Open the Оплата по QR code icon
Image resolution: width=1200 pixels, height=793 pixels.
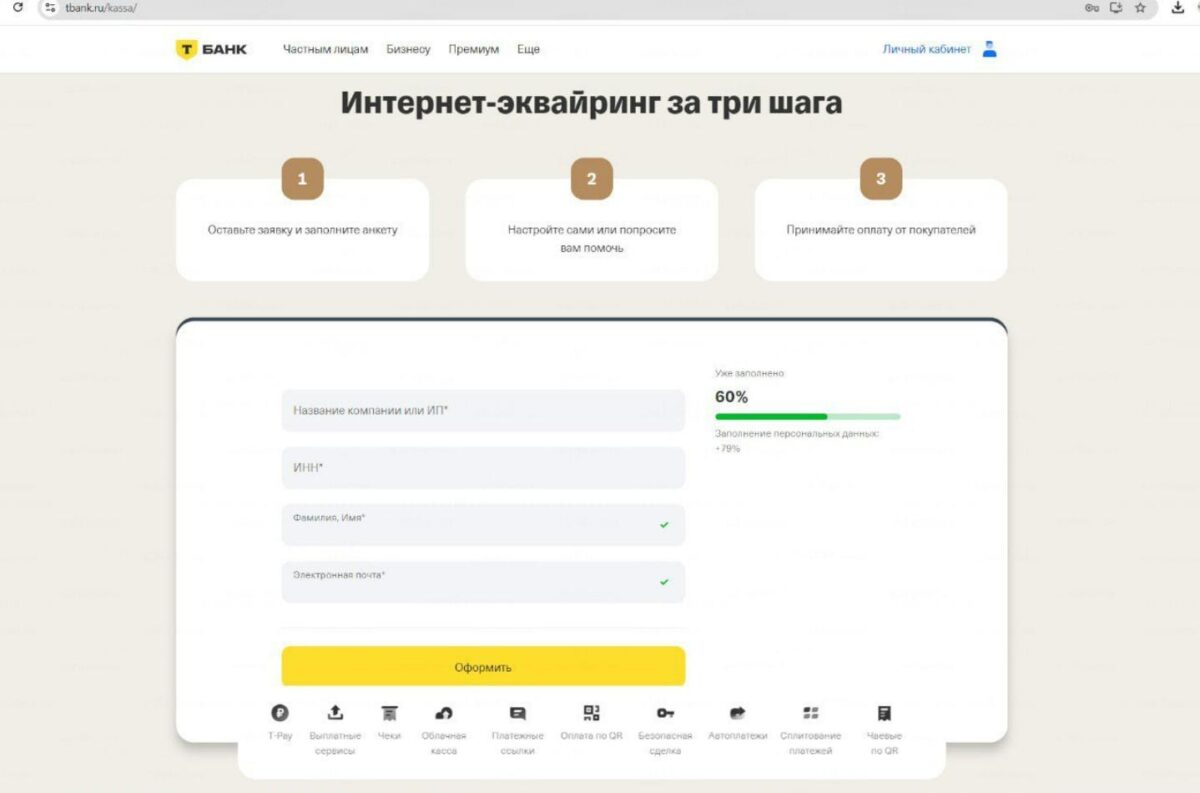tap(591, 713)
